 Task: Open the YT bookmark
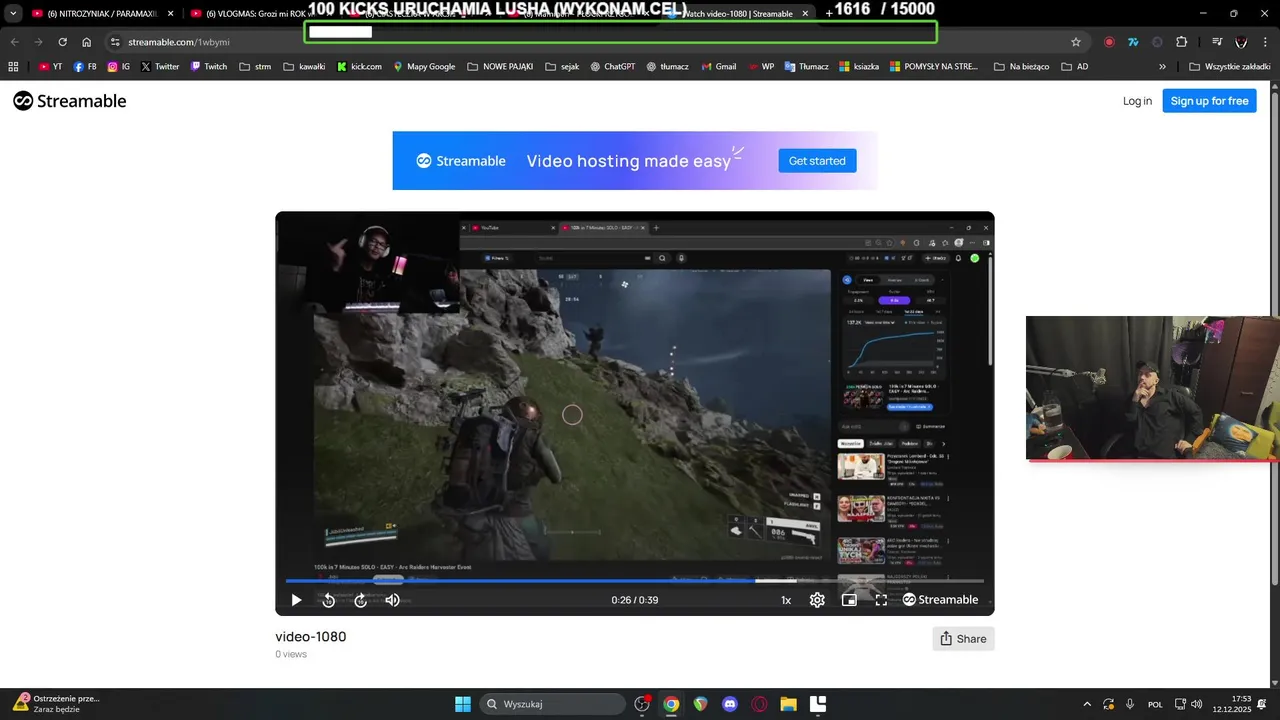coord(50,67)
